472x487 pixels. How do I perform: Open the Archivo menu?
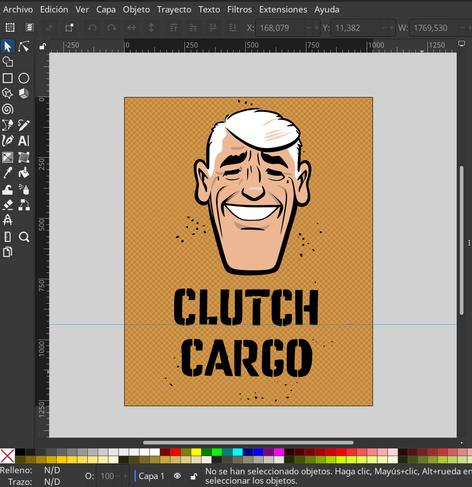pyautogui.click(x=18, y=9)
